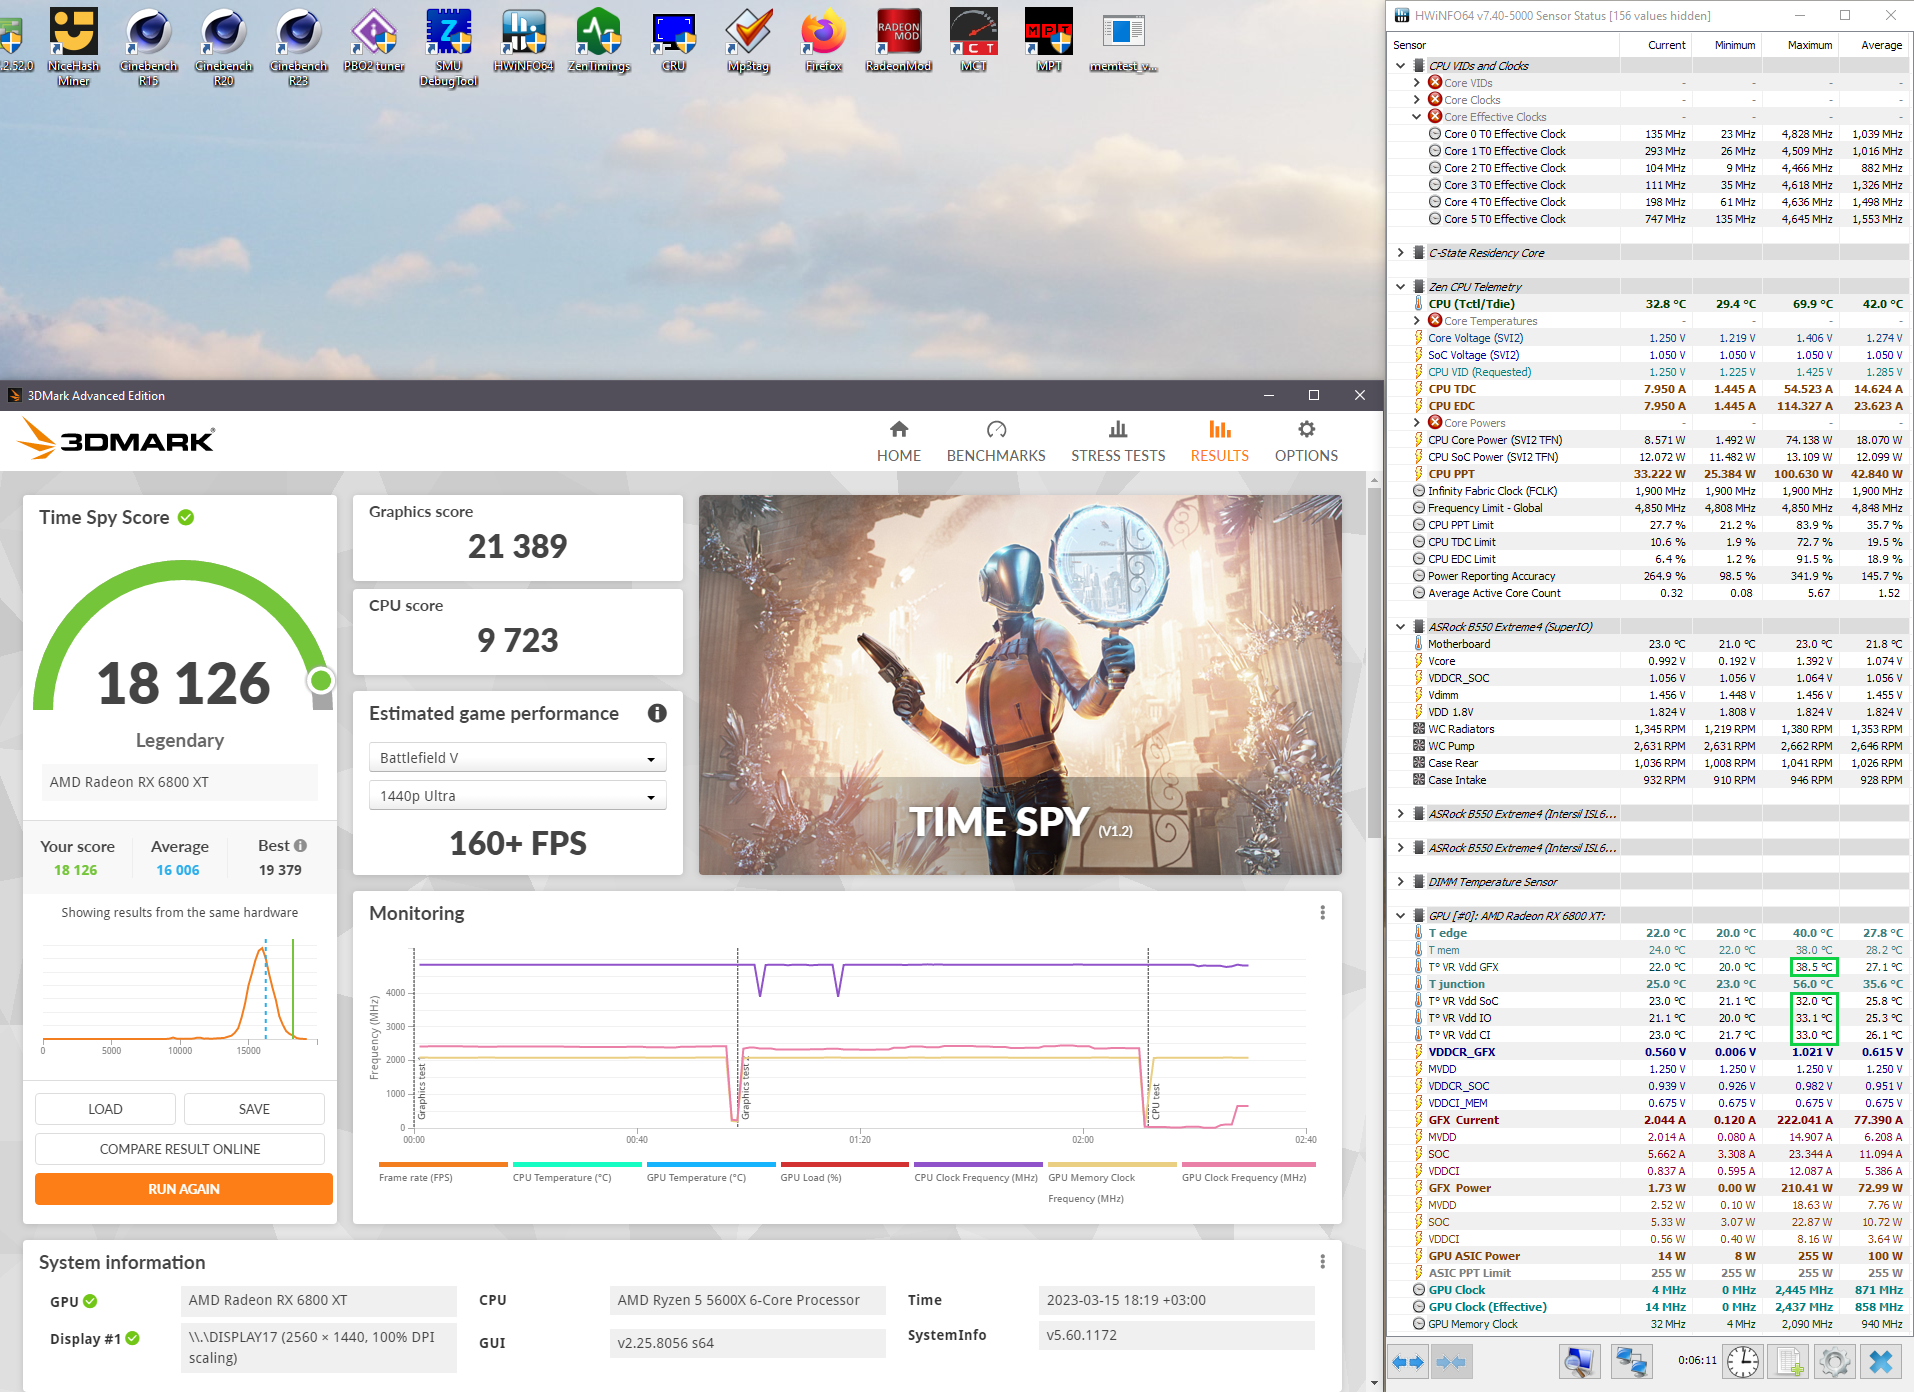
Task: Toggle the Core Temperatures hidden sensor mark
Action: click(1435, 321)
